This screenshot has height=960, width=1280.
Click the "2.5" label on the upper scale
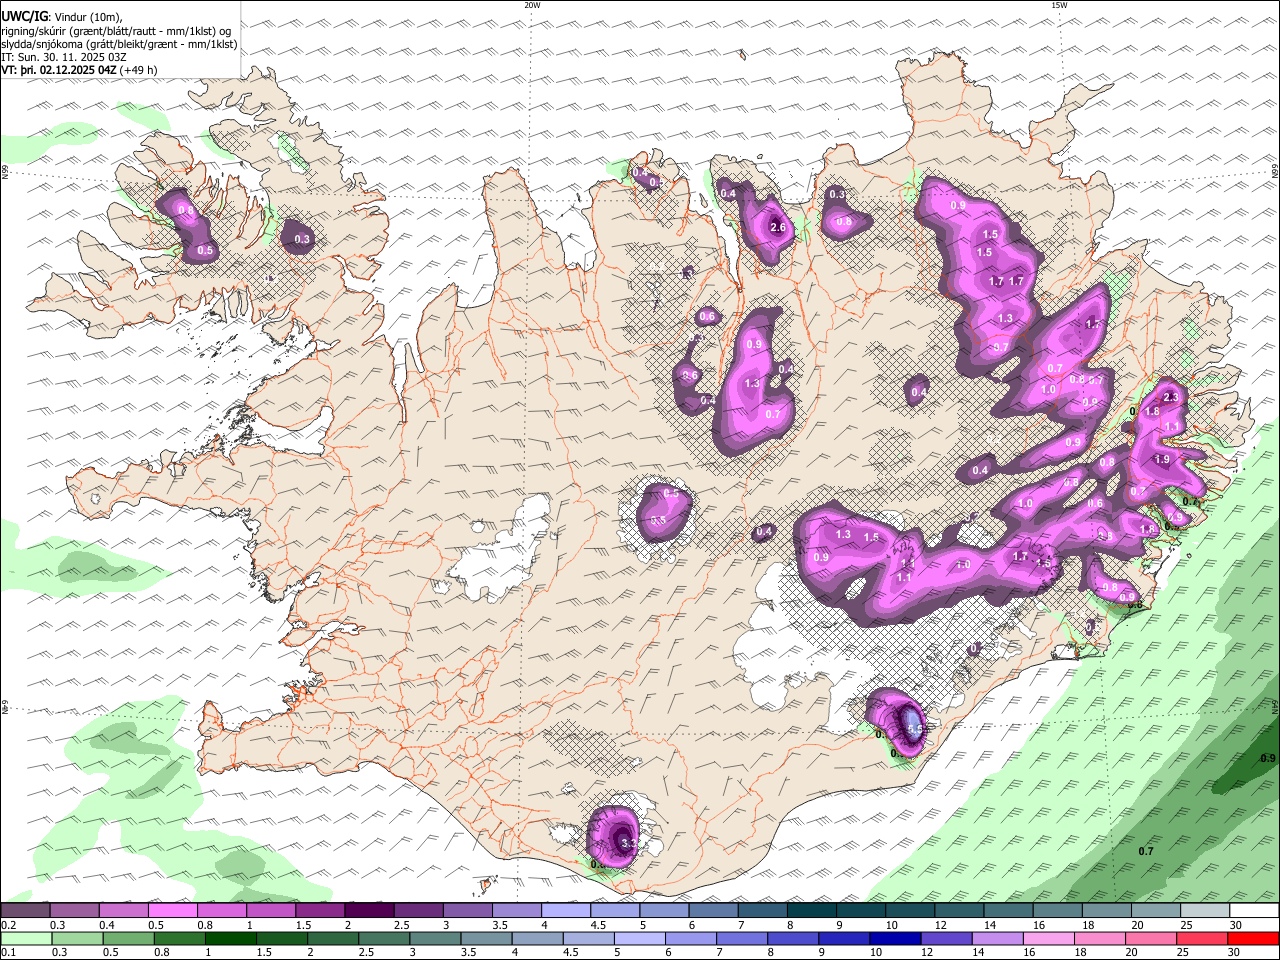(402, 925)
